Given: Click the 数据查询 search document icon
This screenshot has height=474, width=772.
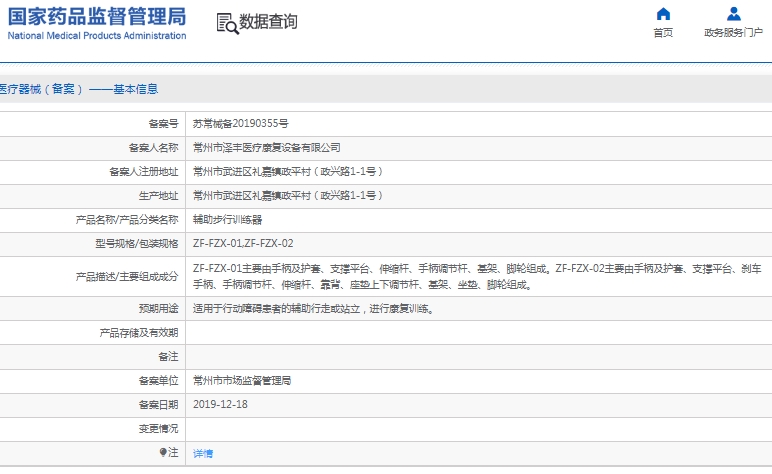Looking at the screenshot, I should 227,24.
